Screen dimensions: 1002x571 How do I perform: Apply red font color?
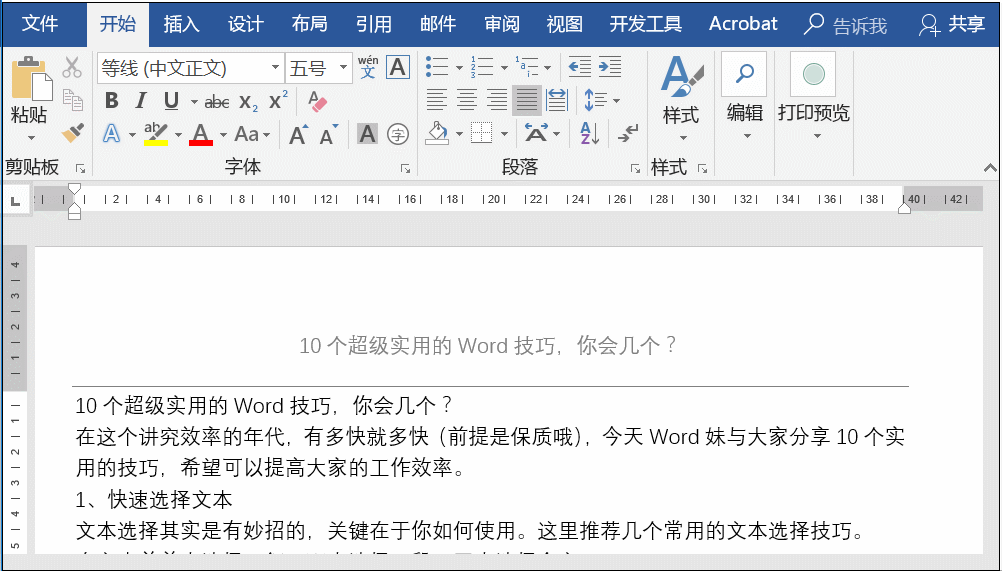tap(201, 133)
